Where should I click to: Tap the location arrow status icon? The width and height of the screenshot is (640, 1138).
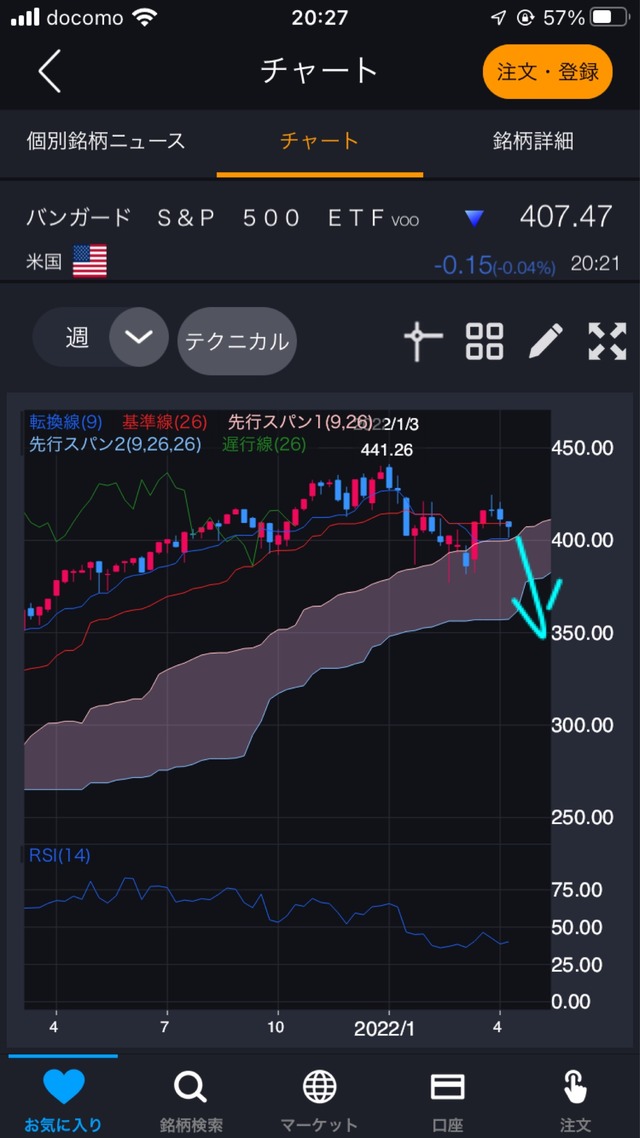tap(499, 17)
